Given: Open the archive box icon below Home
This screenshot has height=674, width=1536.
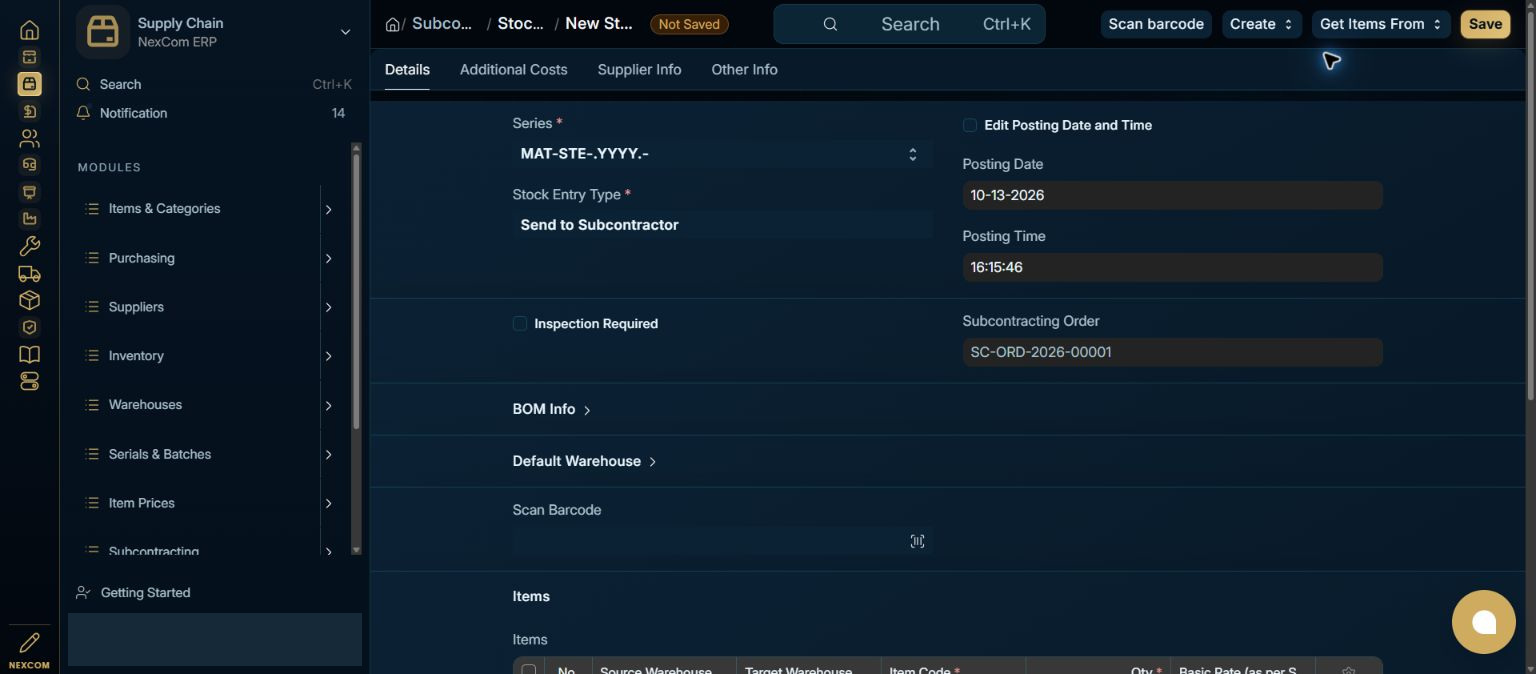Looking at the screenshot, I should pyautogui.click(x=29, y=58).
